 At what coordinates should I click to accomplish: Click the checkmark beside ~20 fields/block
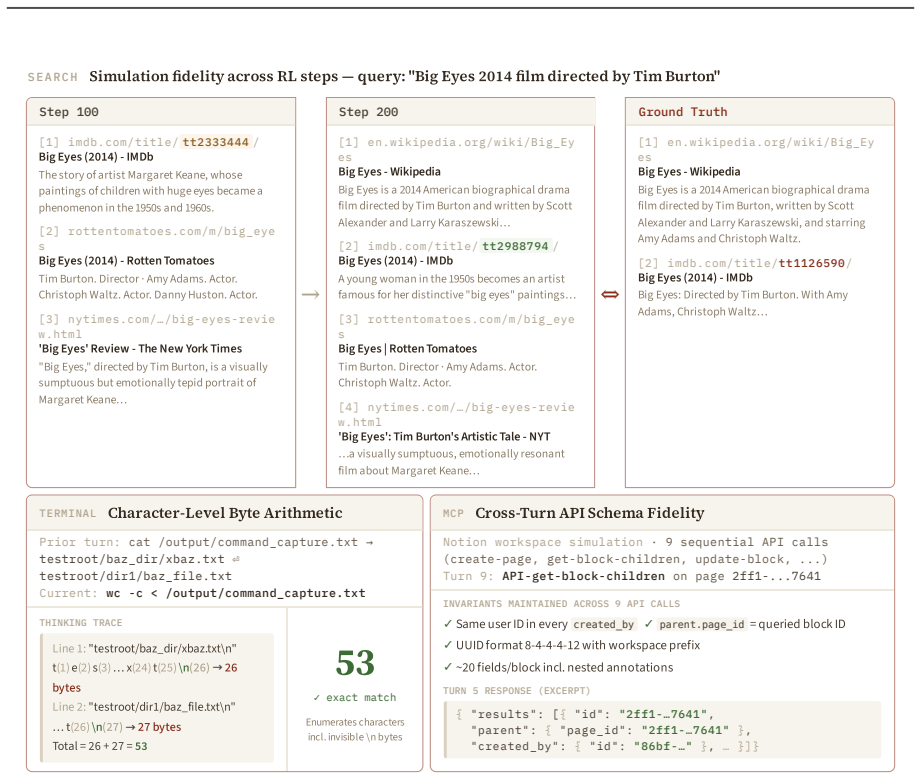448,667
